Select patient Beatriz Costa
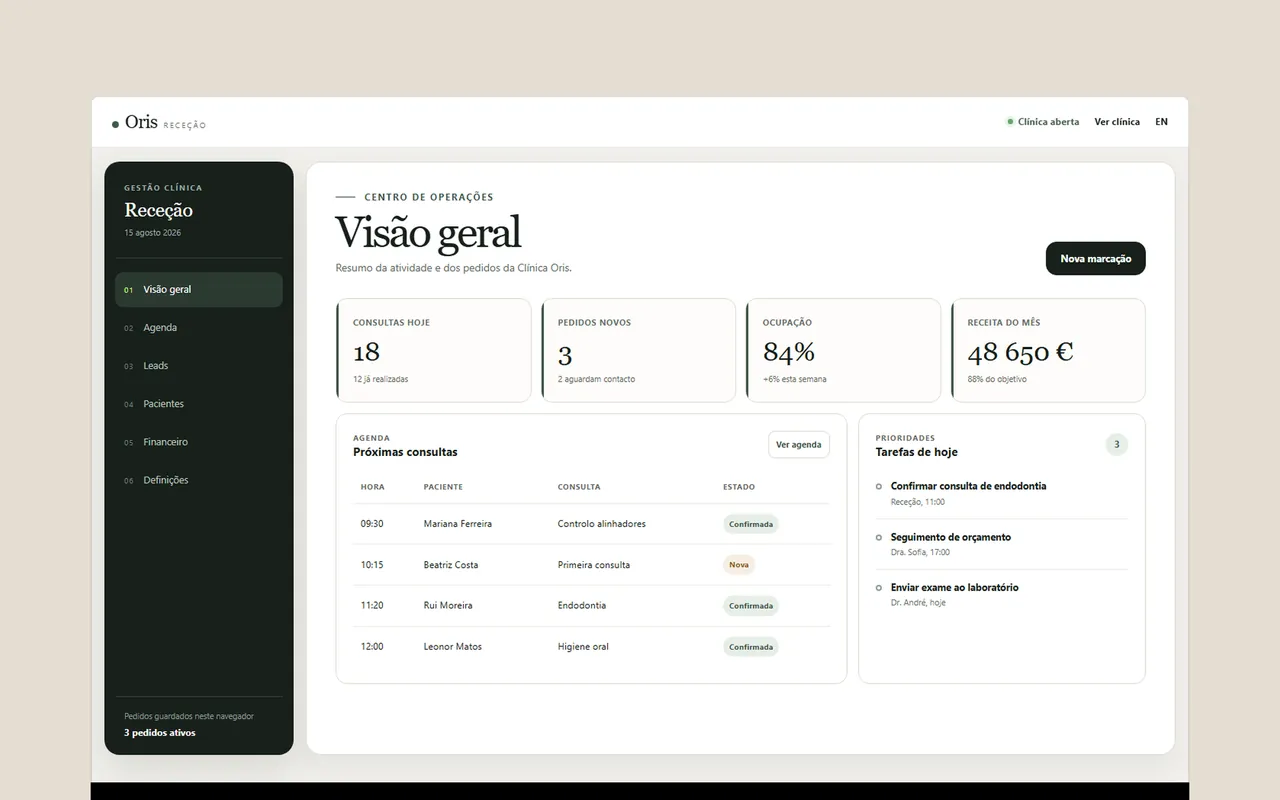The width and height of the screenshot is (1280, 800). 451,565
